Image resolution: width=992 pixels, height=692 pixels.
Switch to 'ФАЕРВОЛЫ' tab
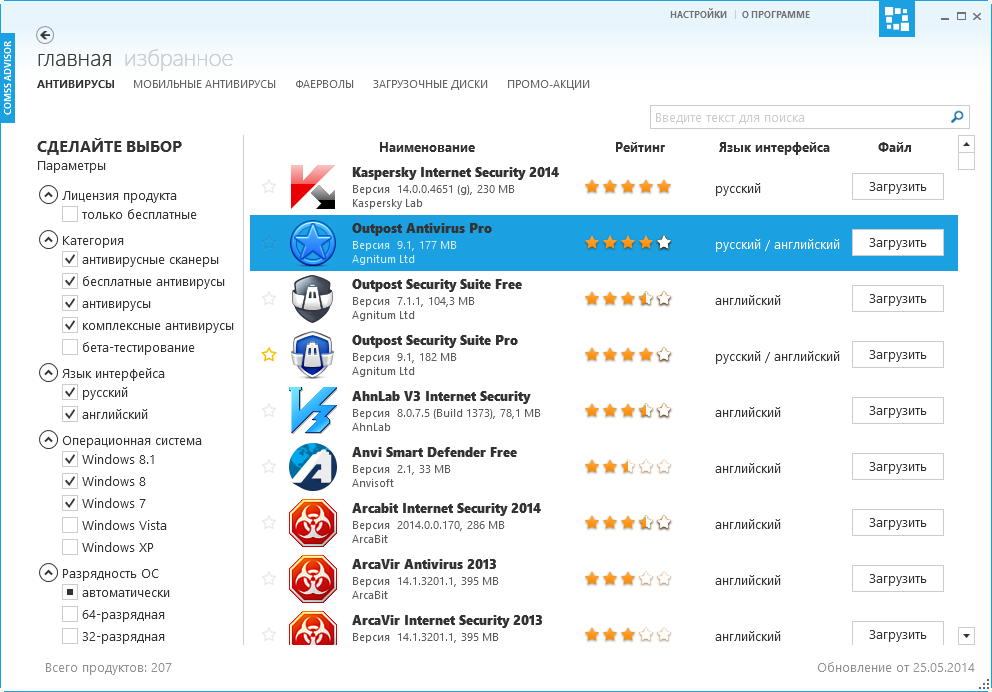(x=325, y=84)
